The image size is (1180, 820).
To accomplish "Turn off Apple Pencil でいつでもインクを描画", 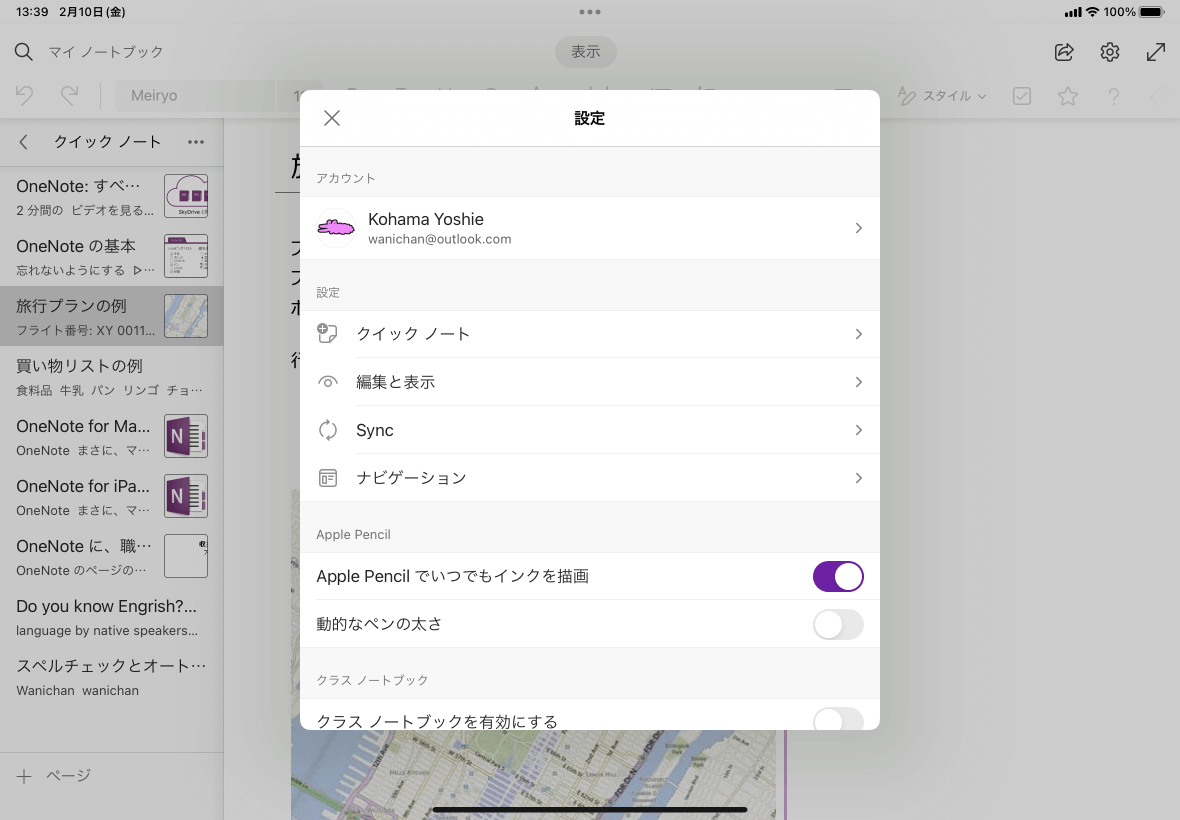I will coord(838,576).
